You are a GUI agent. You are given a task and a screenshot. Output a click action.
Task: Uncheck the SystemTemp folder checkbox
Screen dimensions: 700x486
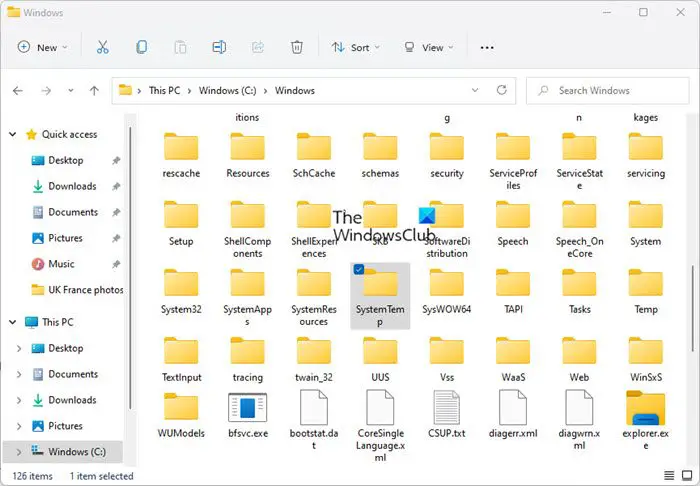(x=358, y=269)
